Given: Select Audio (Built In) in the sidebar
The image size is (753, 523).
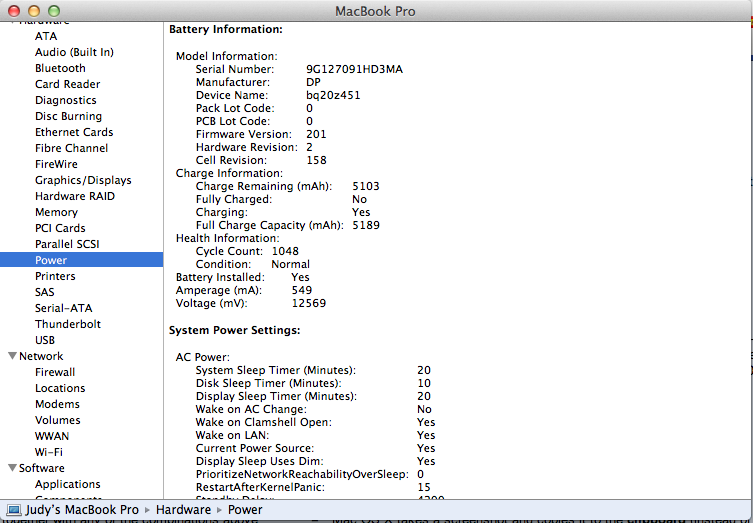Looking at the screenshot, I should [x=74, y=52].
